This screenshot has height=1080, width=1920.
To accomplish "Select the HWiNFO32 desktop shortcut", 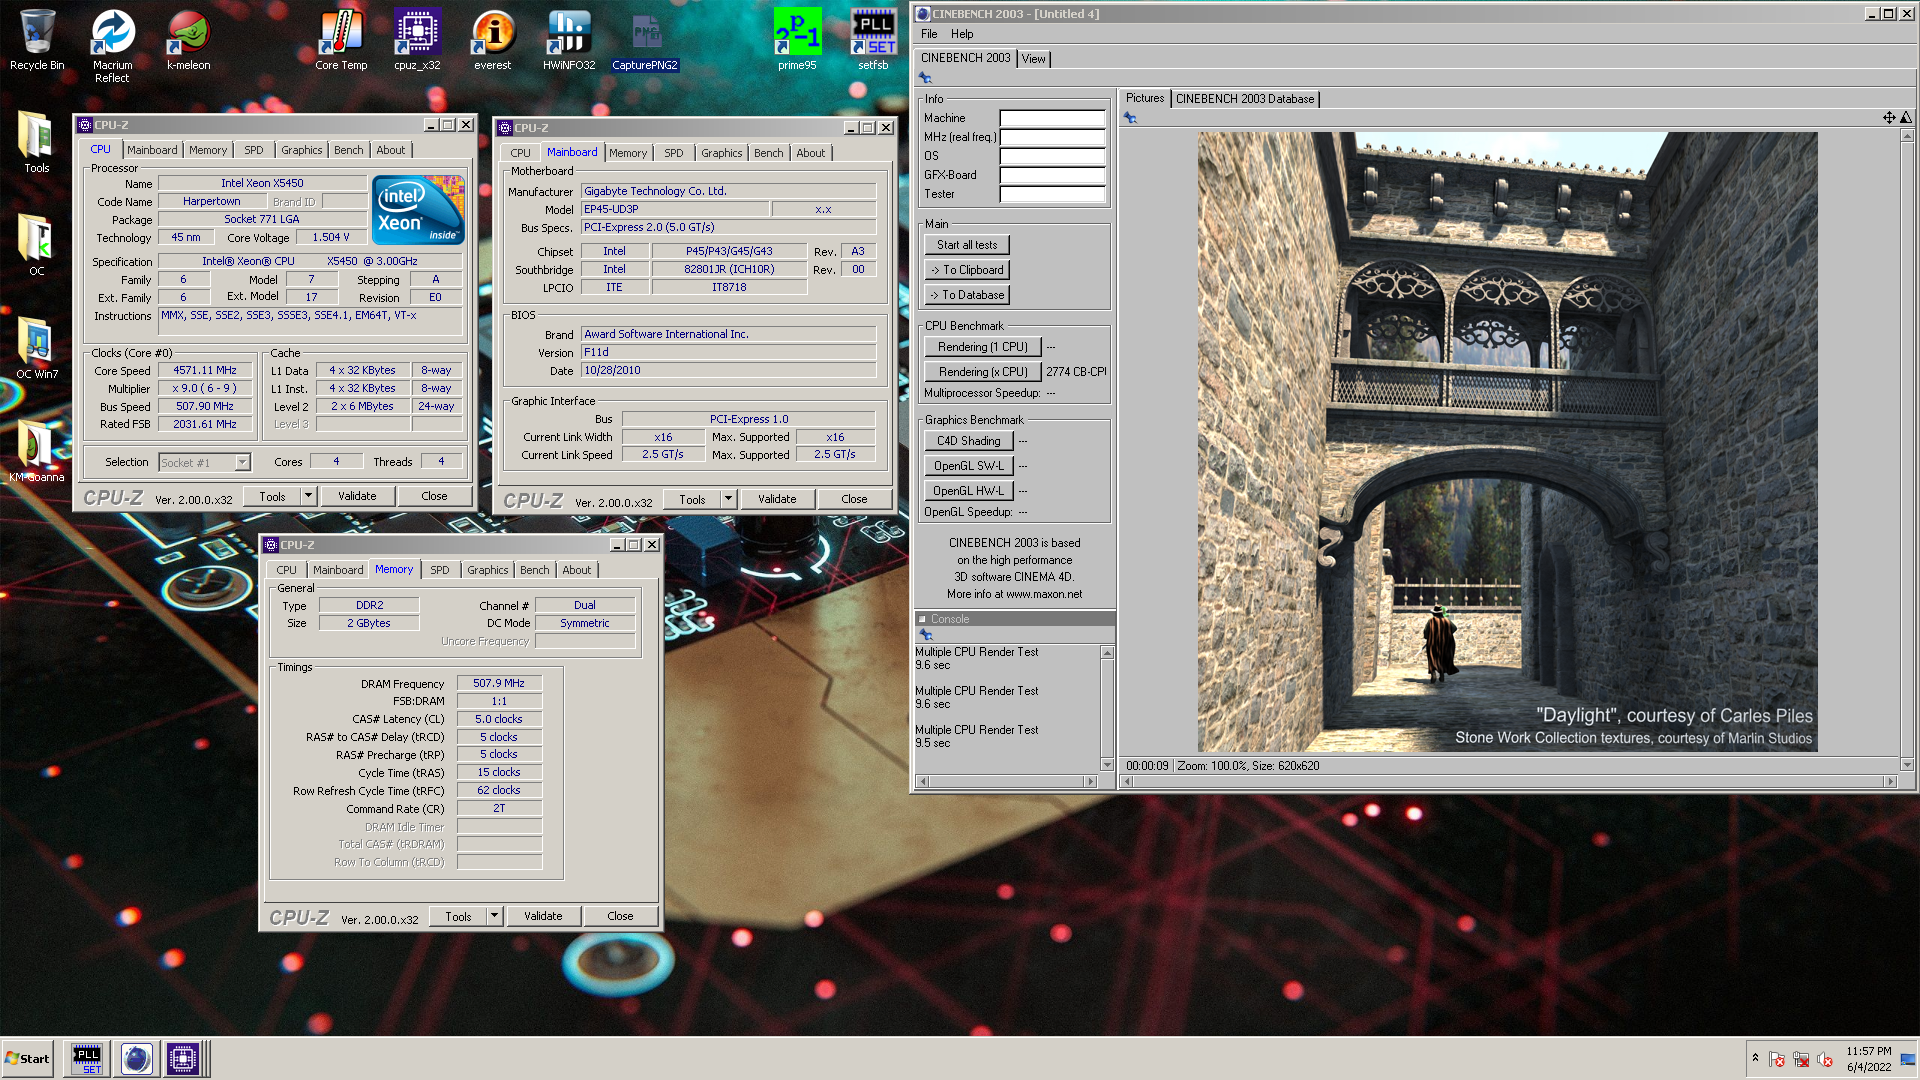I will [x=569, y=40].
